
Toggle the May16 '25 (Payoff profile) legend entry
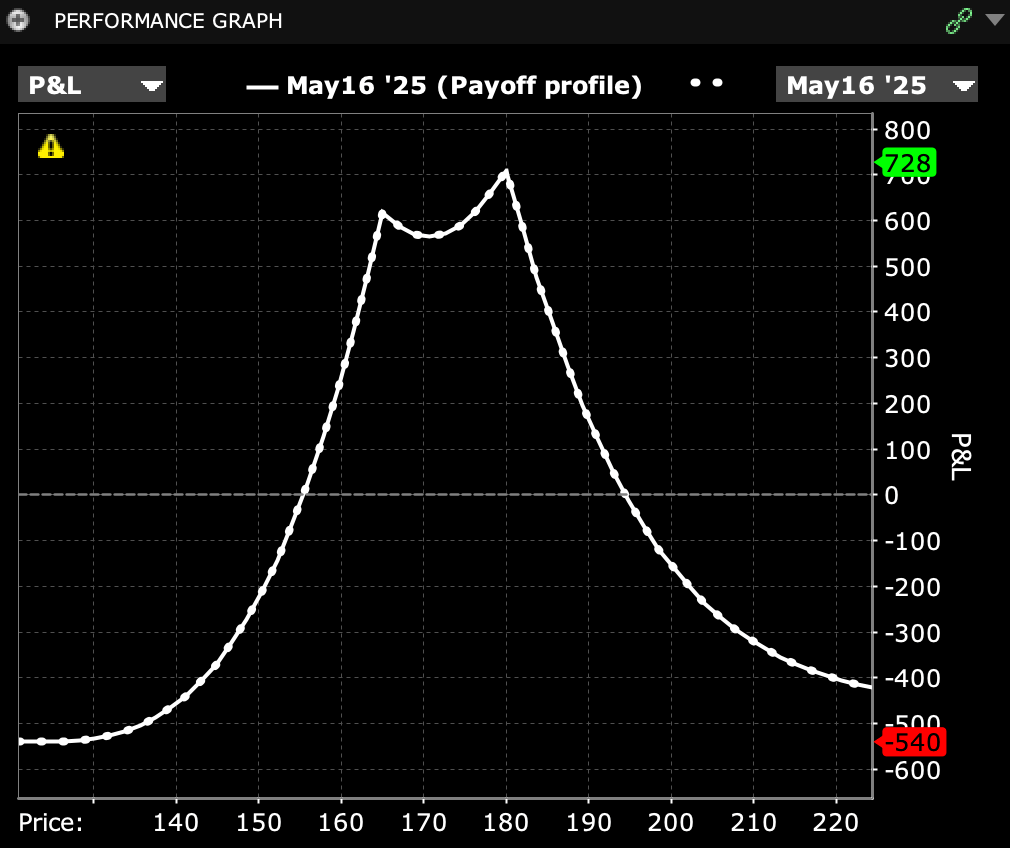pos(463,85)
